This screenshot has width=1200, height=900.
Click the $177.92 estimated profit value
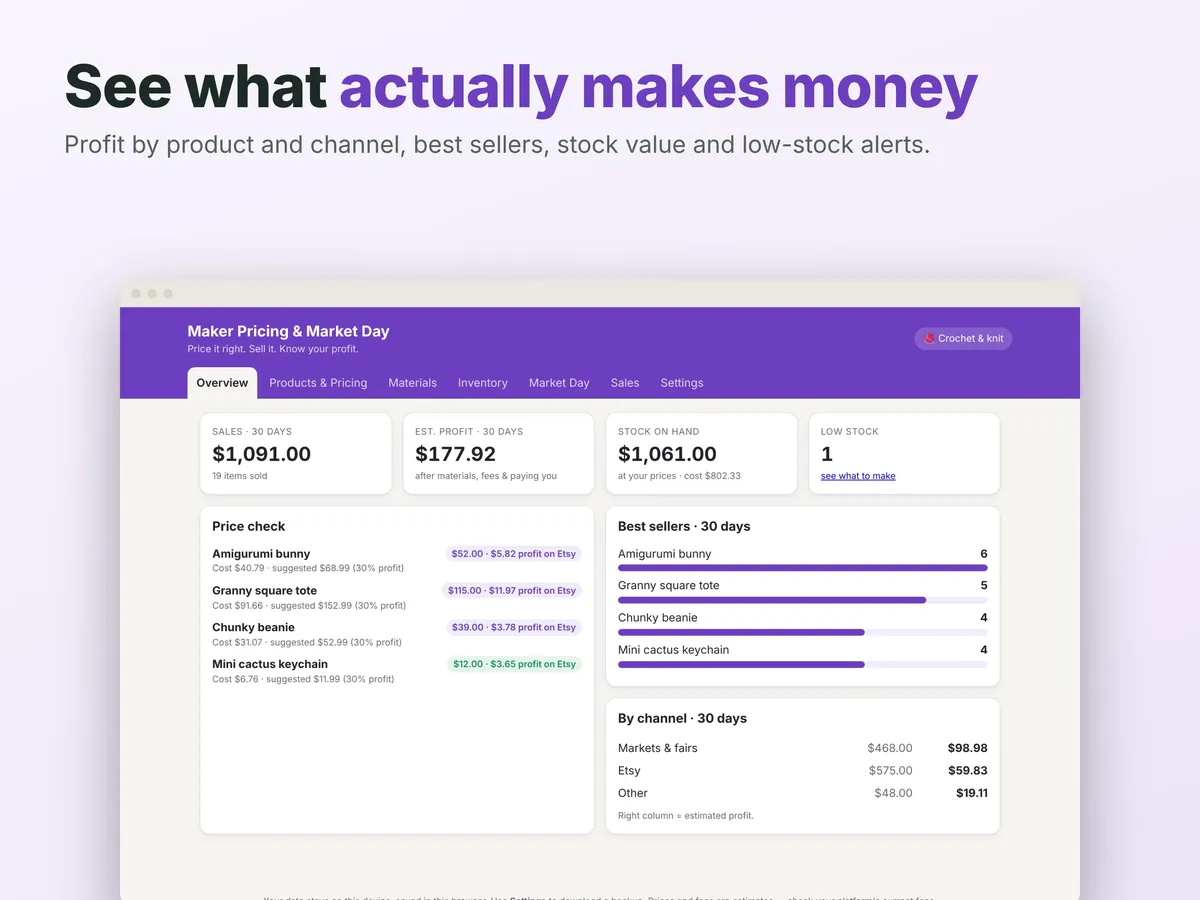pyautogui.click(x=455, y=454)
